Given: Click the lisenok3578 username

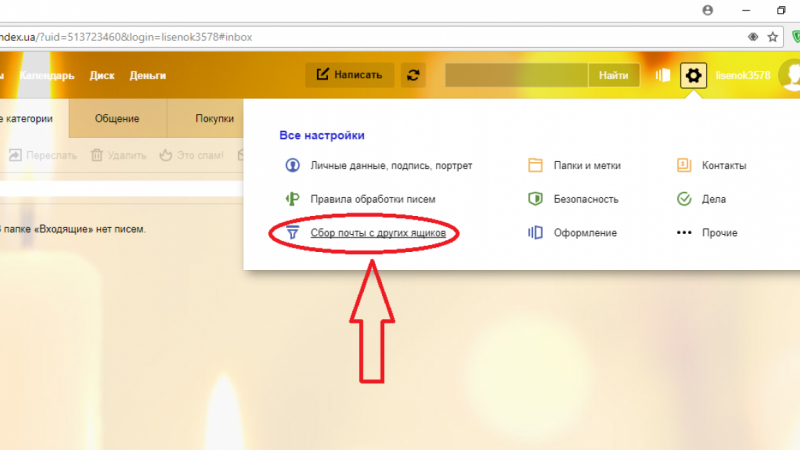Looking at the screenshot, I should [x=743, y=76].
